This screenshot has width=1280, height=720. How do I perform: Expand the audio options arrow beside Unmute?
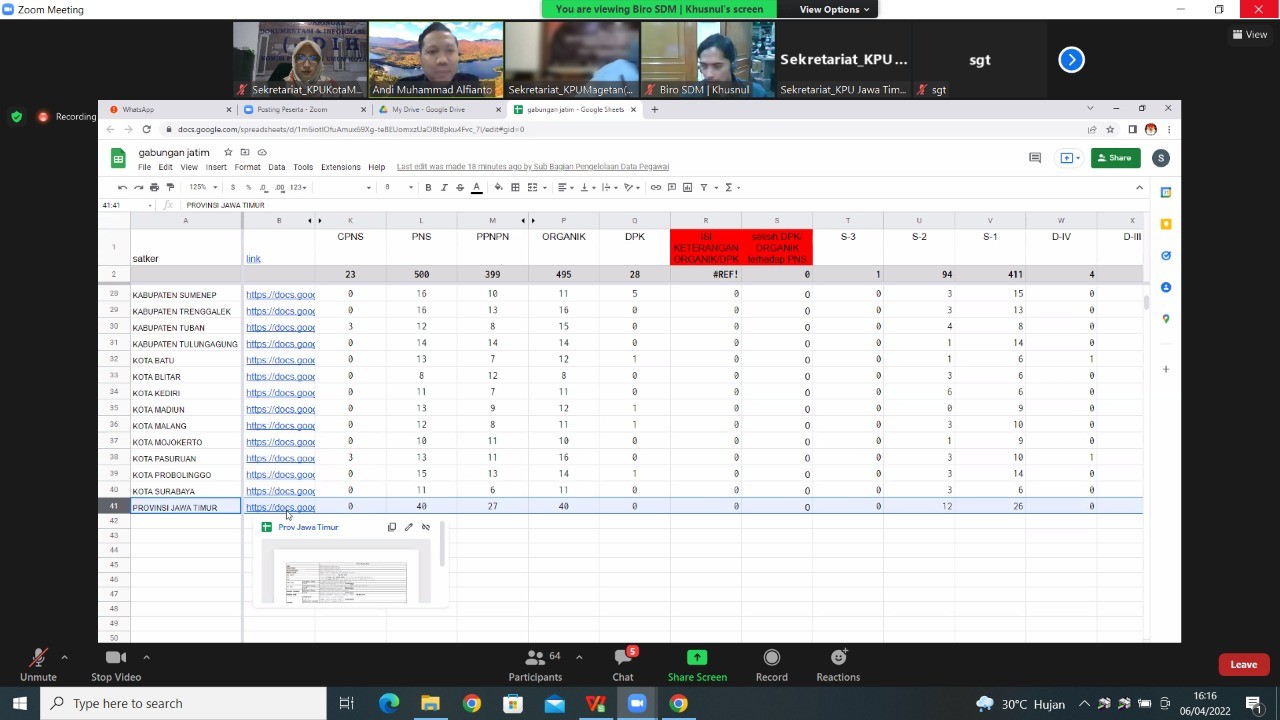[x=64, y=657]
